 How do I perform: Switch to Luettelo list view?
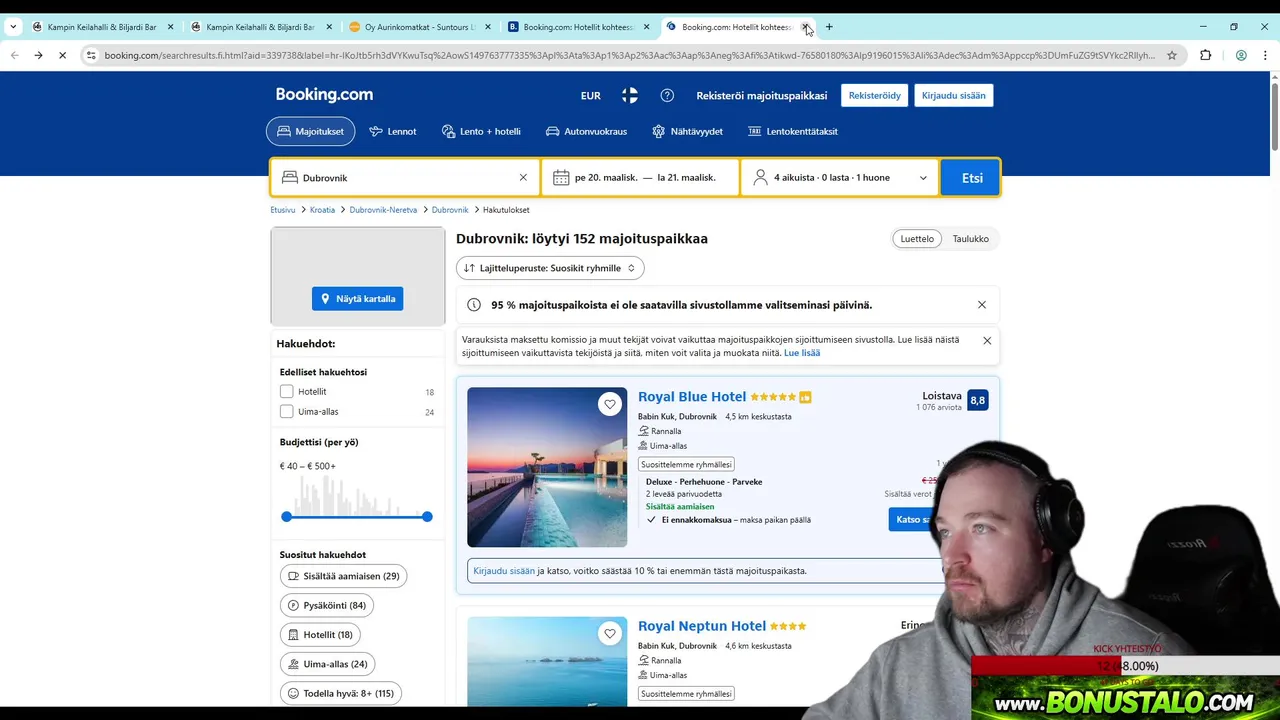click(917, 239)
